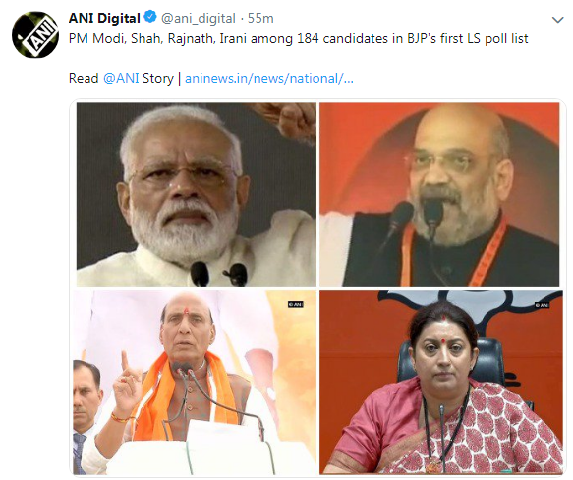This screenshot has width=573, height=480.
Task: Open the tweet options chevron
Action: (x=557, y=20)
